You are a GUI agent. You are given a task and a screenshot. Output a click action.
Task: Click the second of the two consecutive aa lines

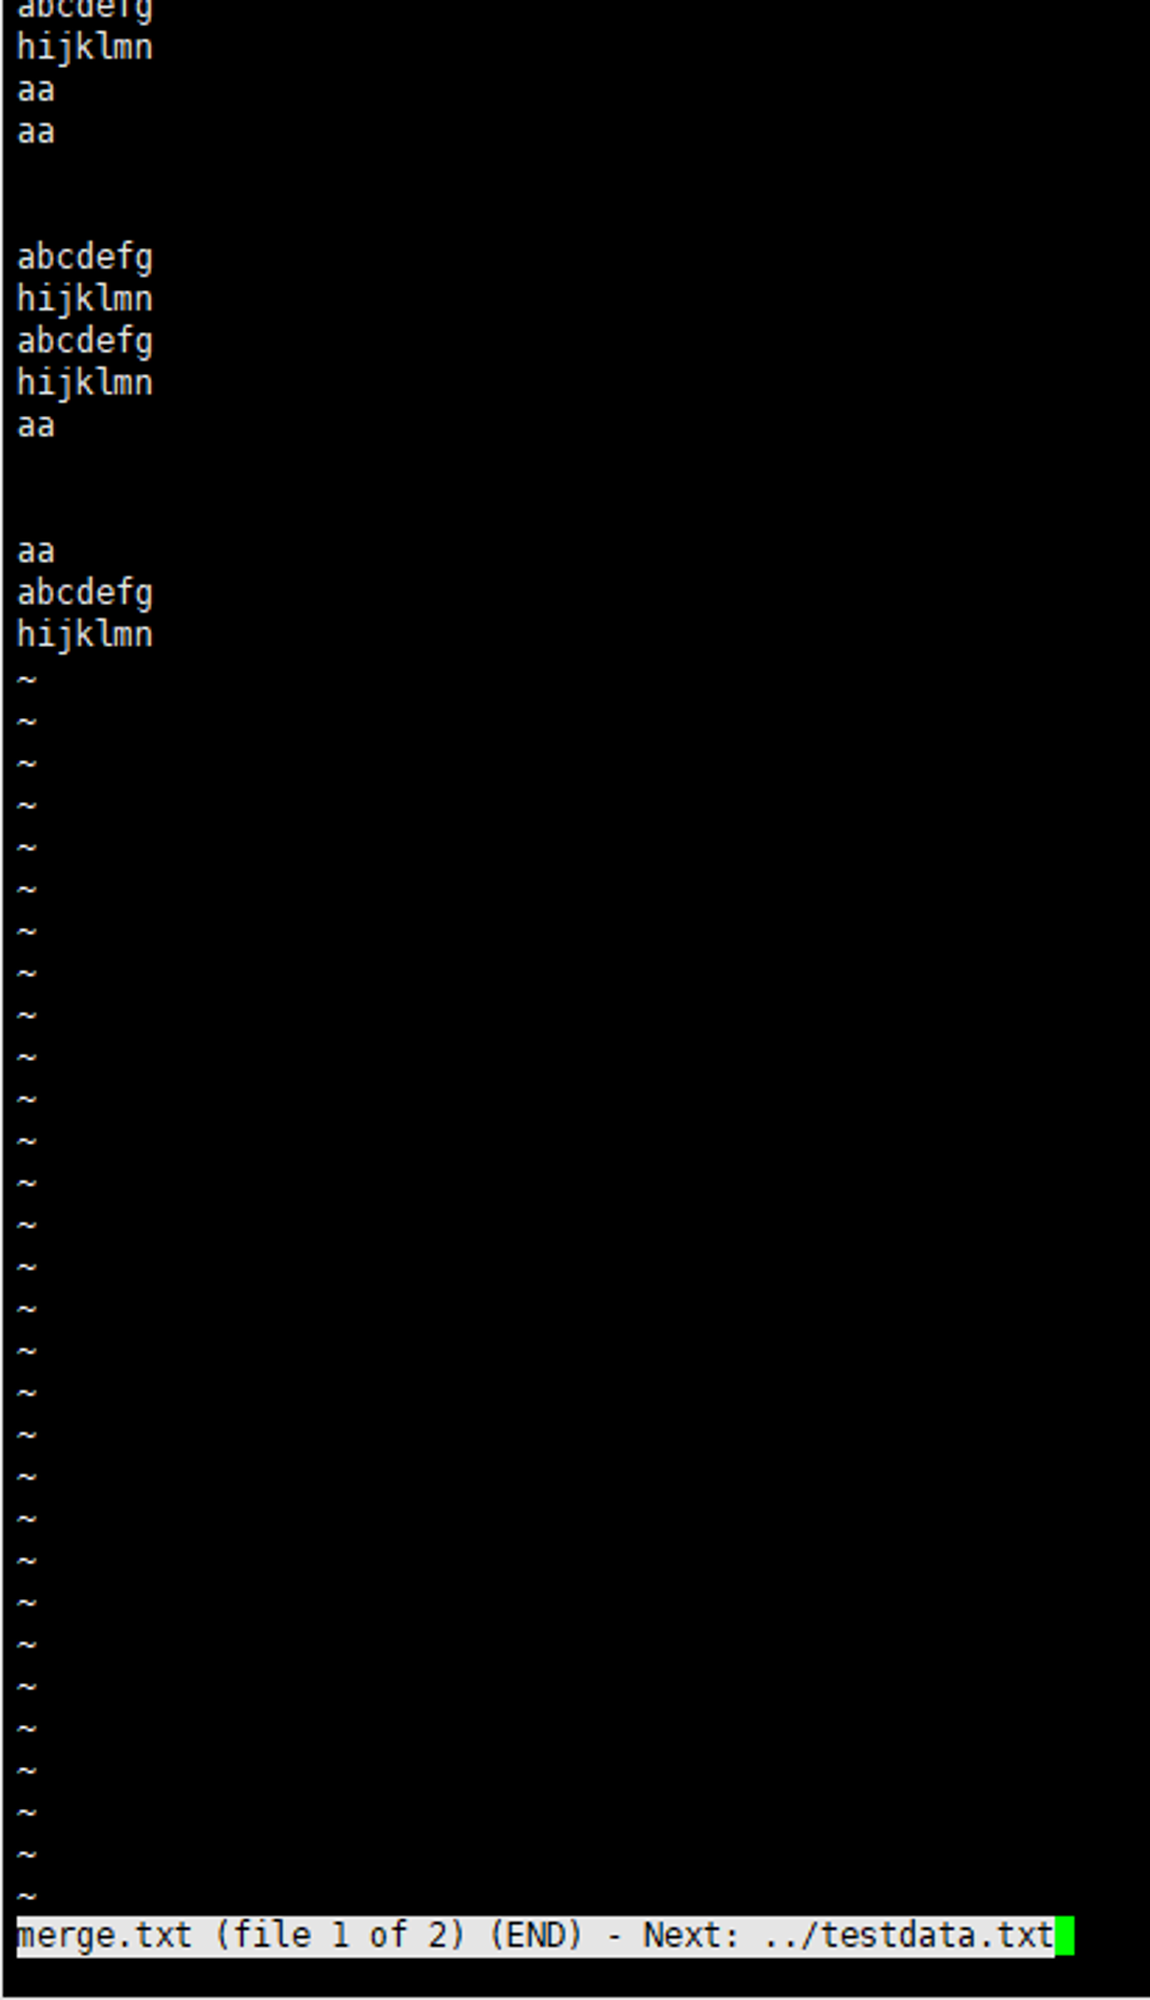36,132
